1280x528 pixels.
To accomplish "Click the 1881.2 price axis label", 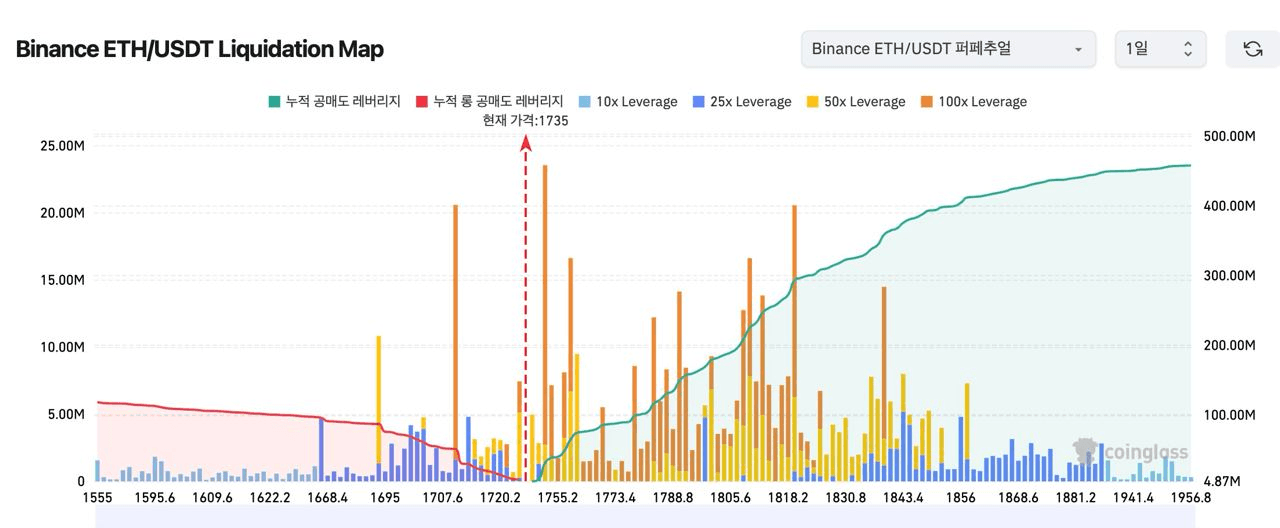I will click(1076, 497).
